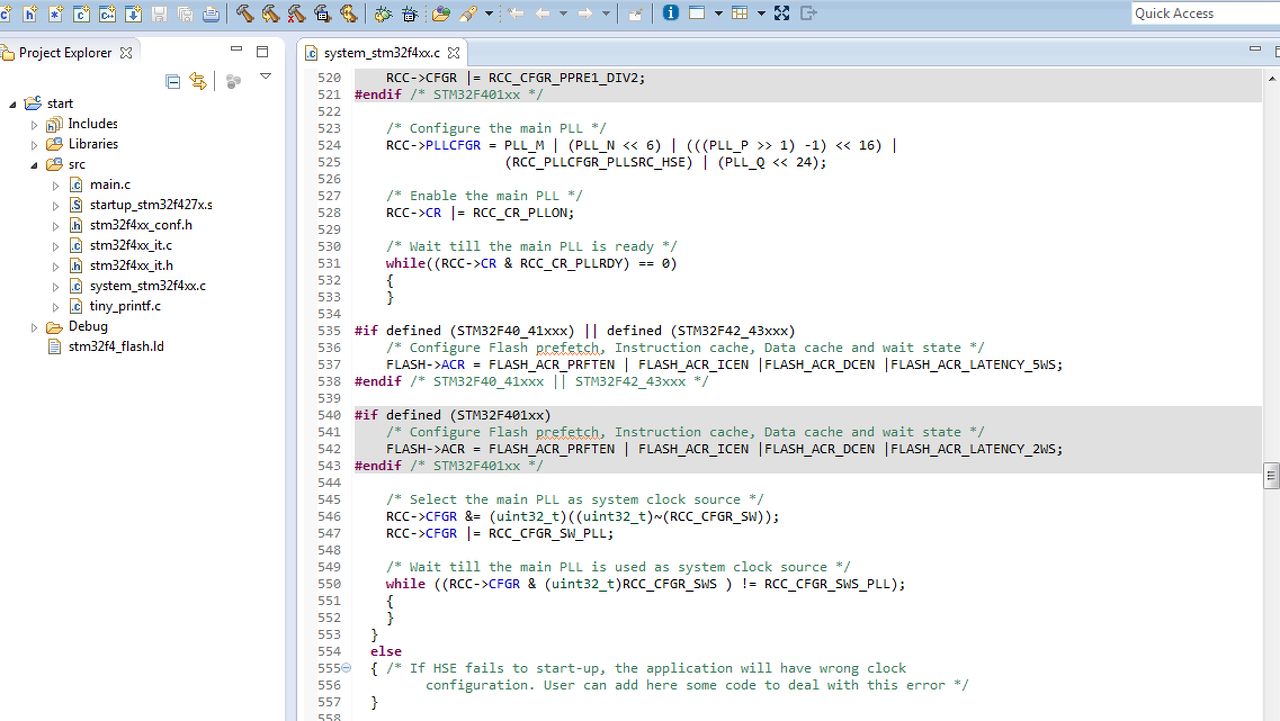Click the Build hammer icon in toolbar
The height and width of the screenshot is (721, 1280).
[x=245, y=13]
